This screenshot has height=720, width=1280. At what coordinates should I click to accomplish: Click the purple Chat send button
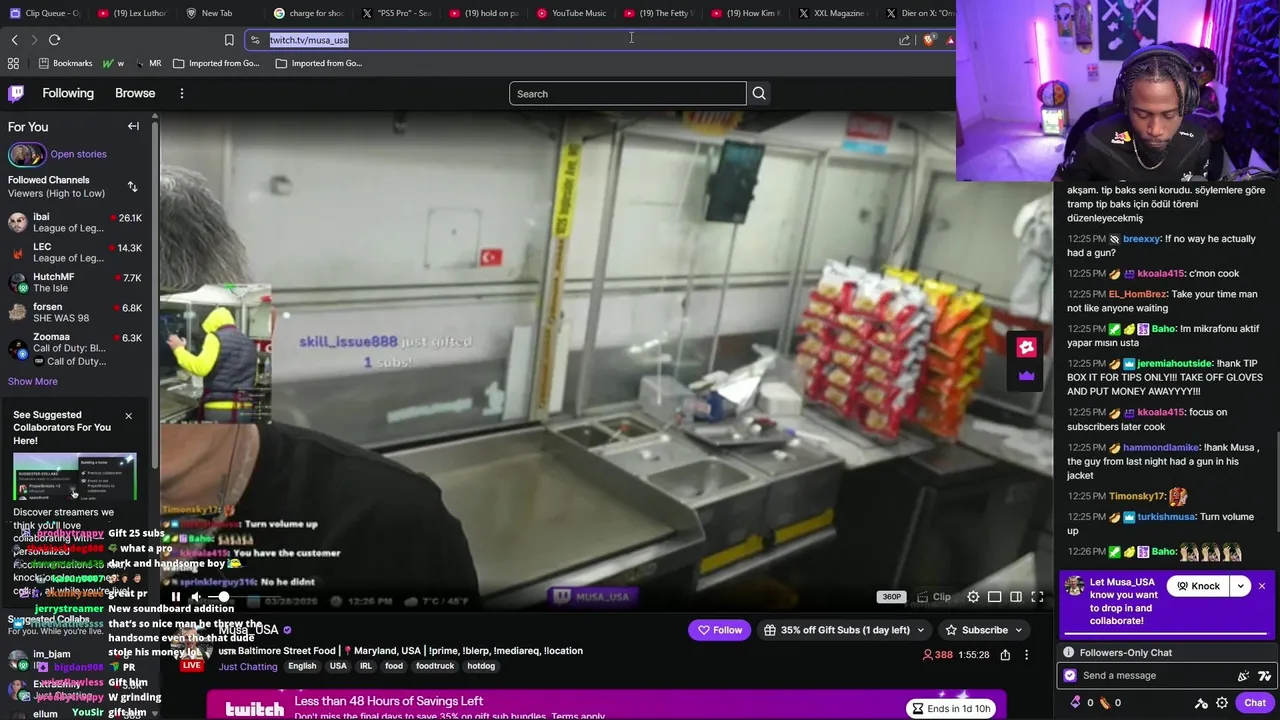pos(1255,703)
